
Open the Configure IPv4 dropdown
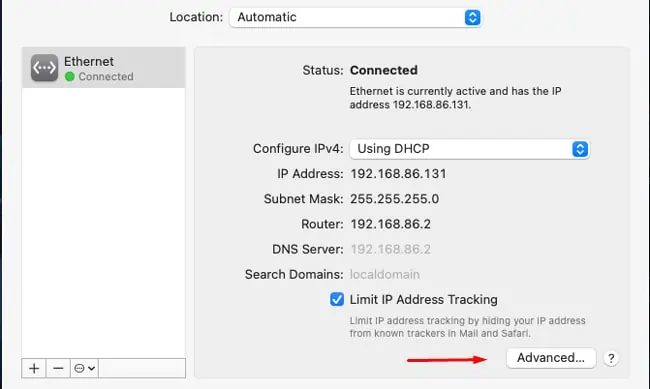(469, 149)
